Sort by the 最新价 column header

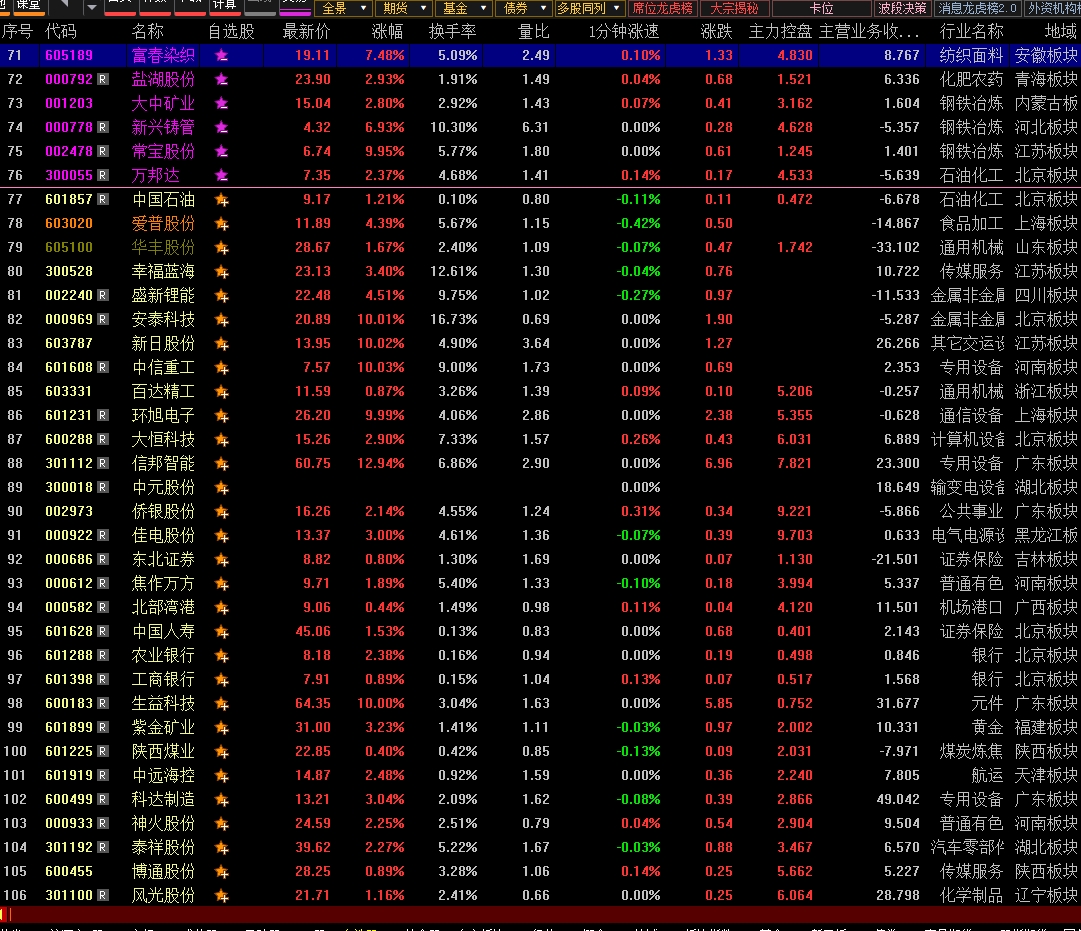tap(306, 32)
